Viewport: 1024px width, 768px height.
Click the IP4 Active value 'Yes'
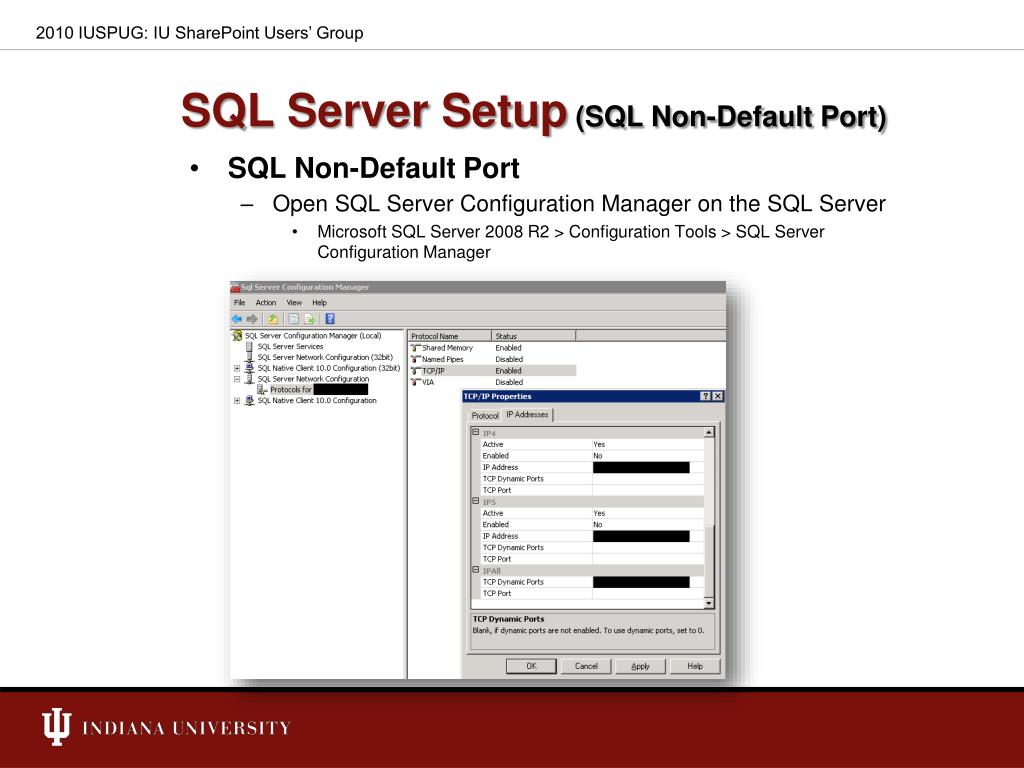pos(599,444)
